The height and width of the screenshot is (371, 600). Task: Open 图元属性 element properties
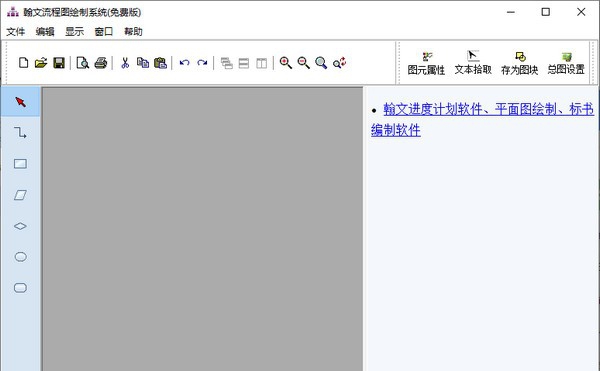(426, 63)
